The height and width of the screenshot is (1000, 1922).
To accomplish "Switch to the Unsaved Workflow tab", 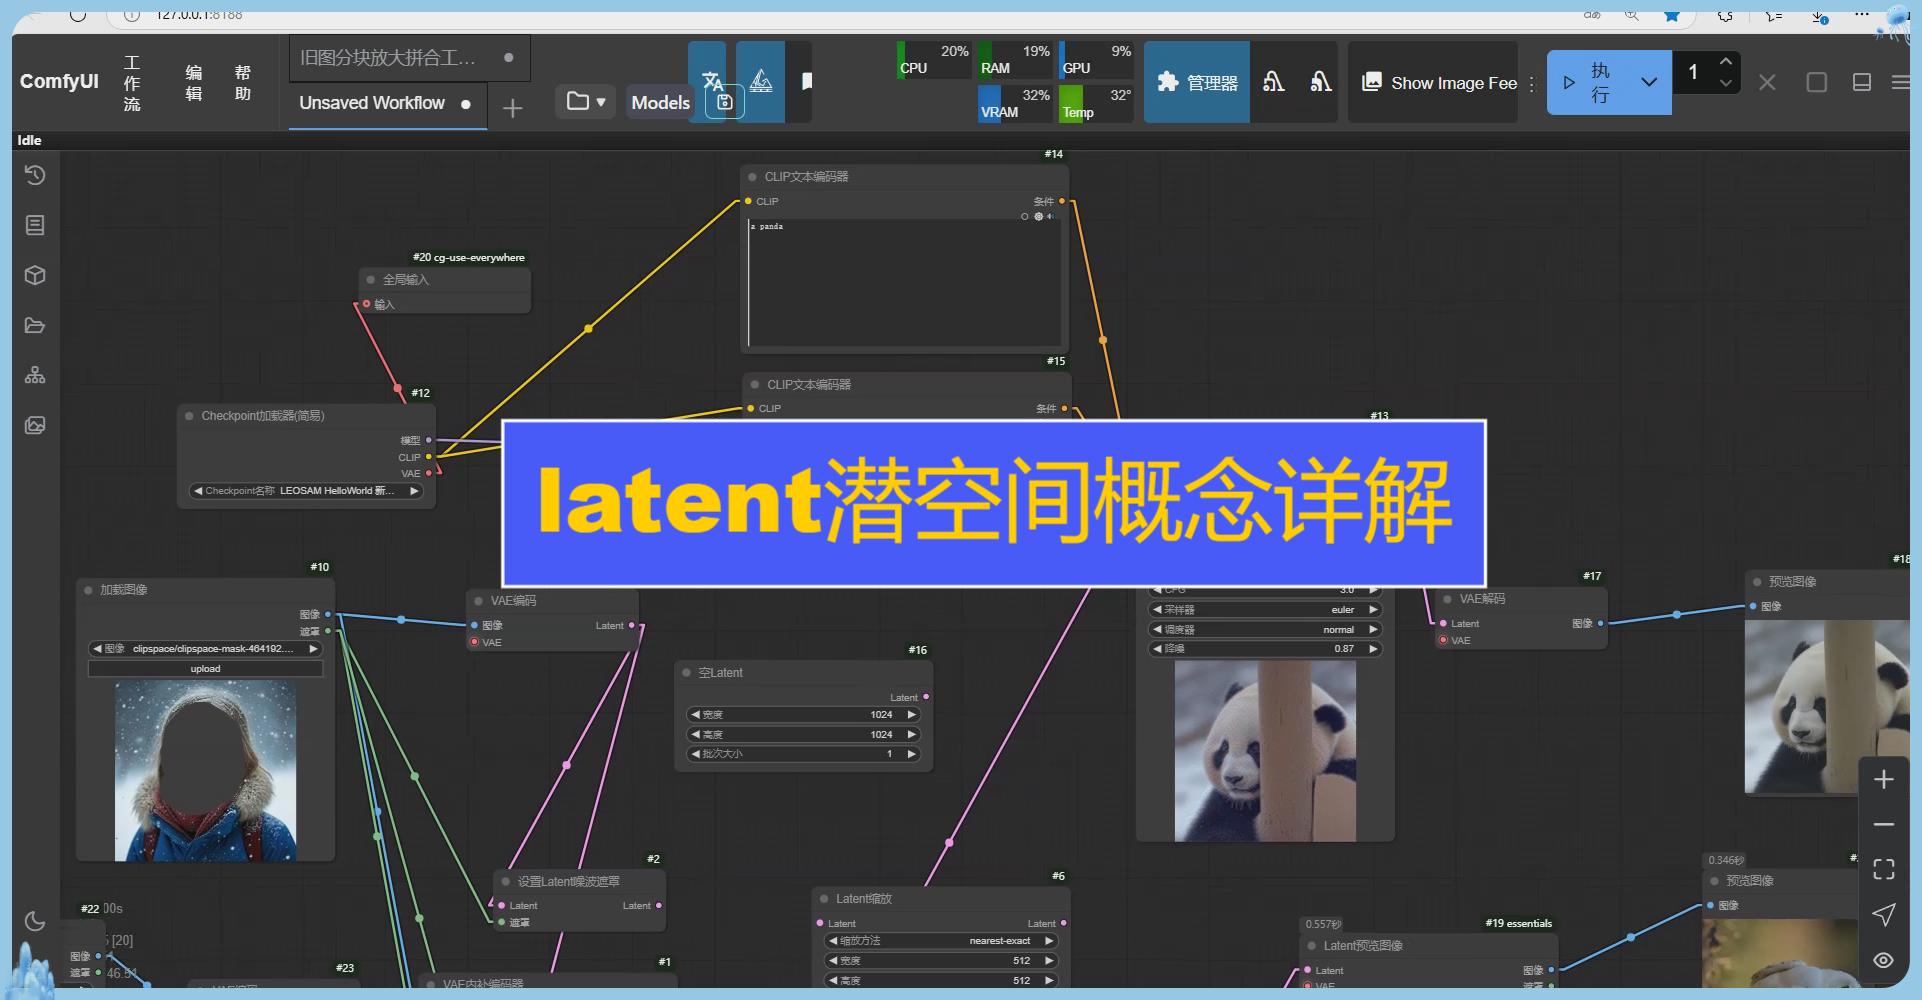I will (x=372, y=103).
